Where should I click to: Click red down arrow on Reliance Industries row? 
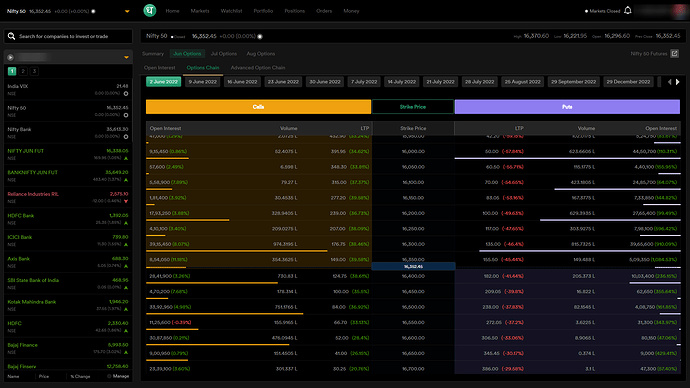(126, 201)
